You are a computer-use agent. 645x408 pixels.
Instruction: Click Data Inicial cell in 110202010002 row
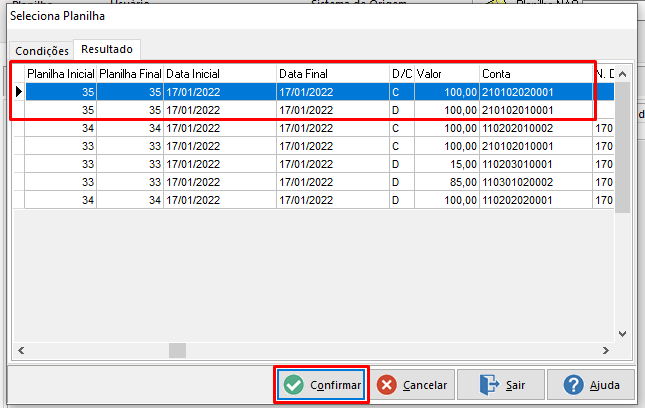coord(220,128)
